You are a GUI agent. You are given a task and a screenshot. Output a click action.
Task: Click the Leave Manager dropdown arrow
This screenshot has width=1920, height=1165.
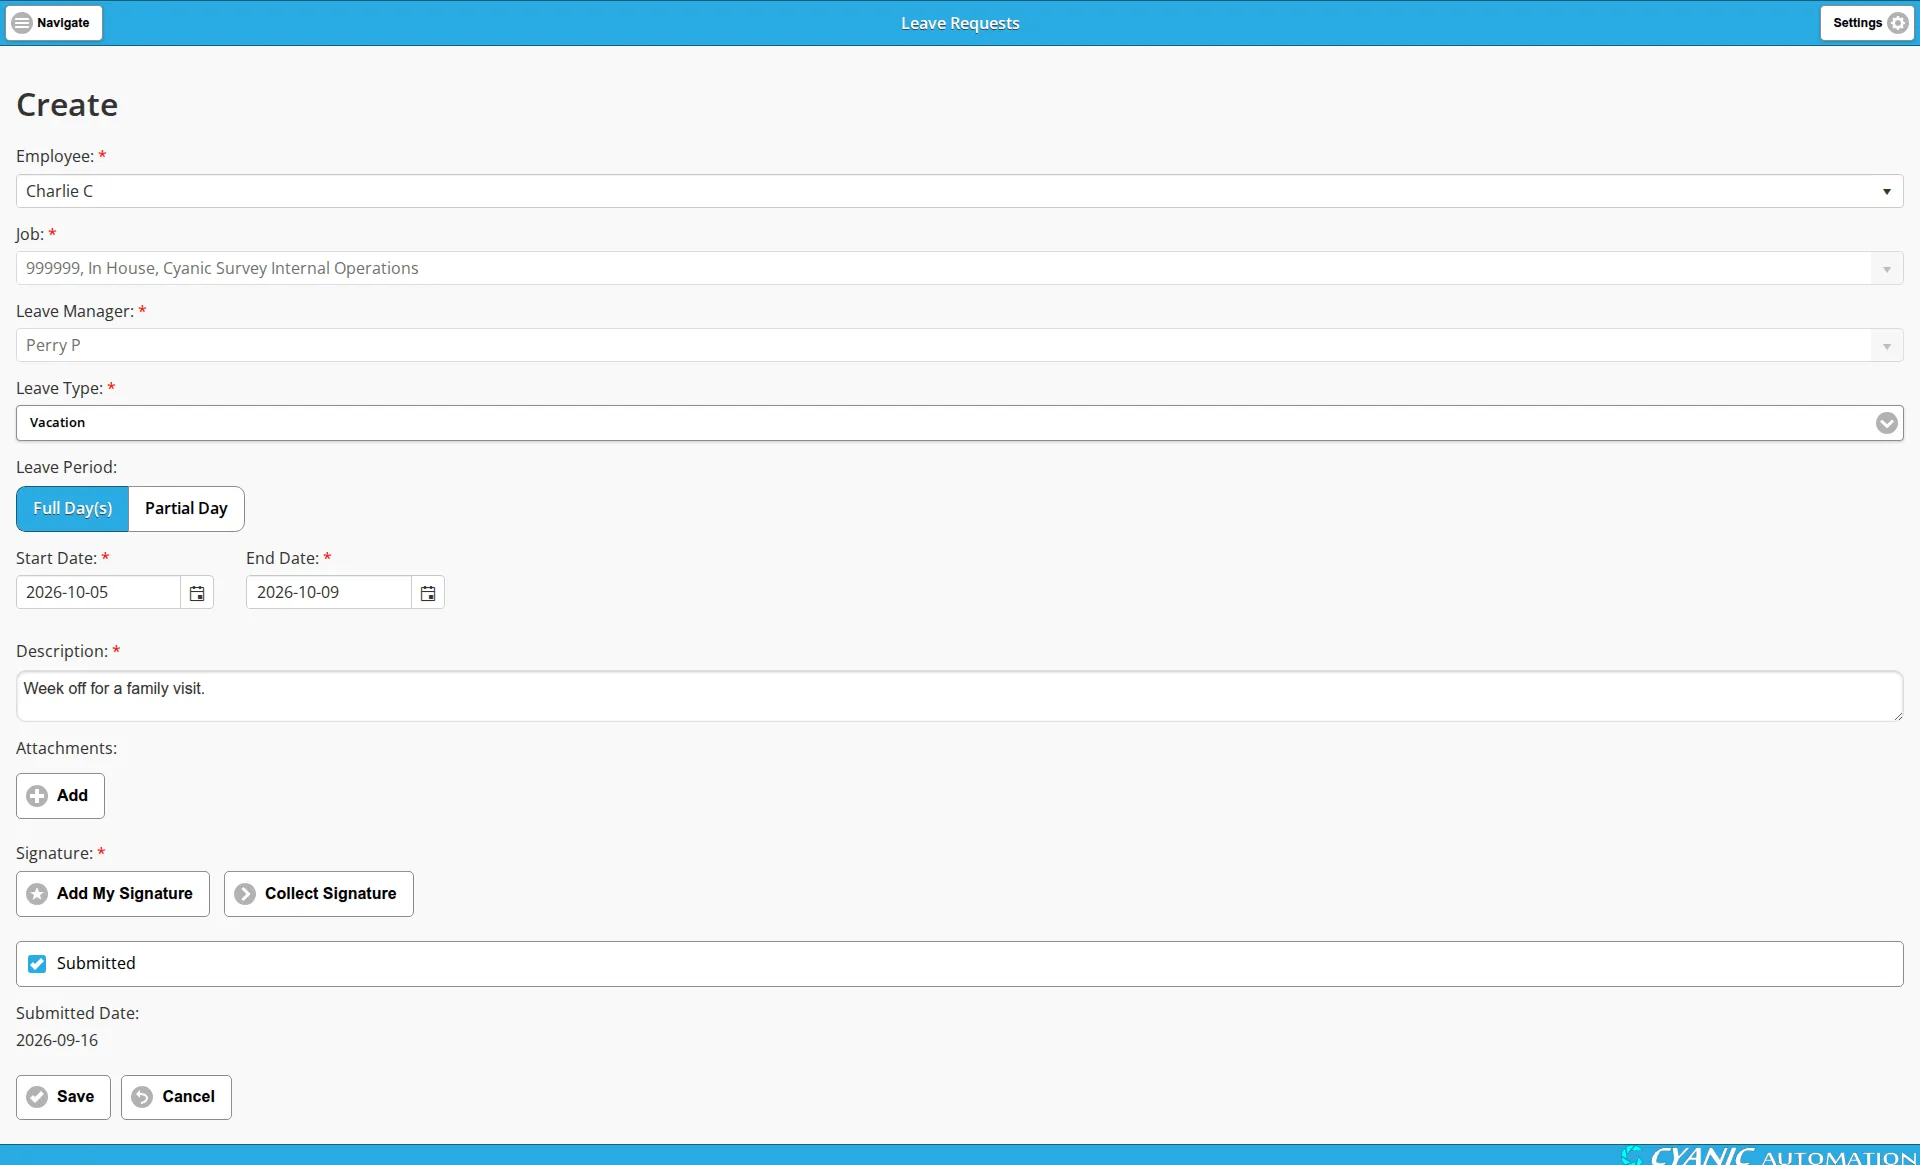pos(1886,345)
